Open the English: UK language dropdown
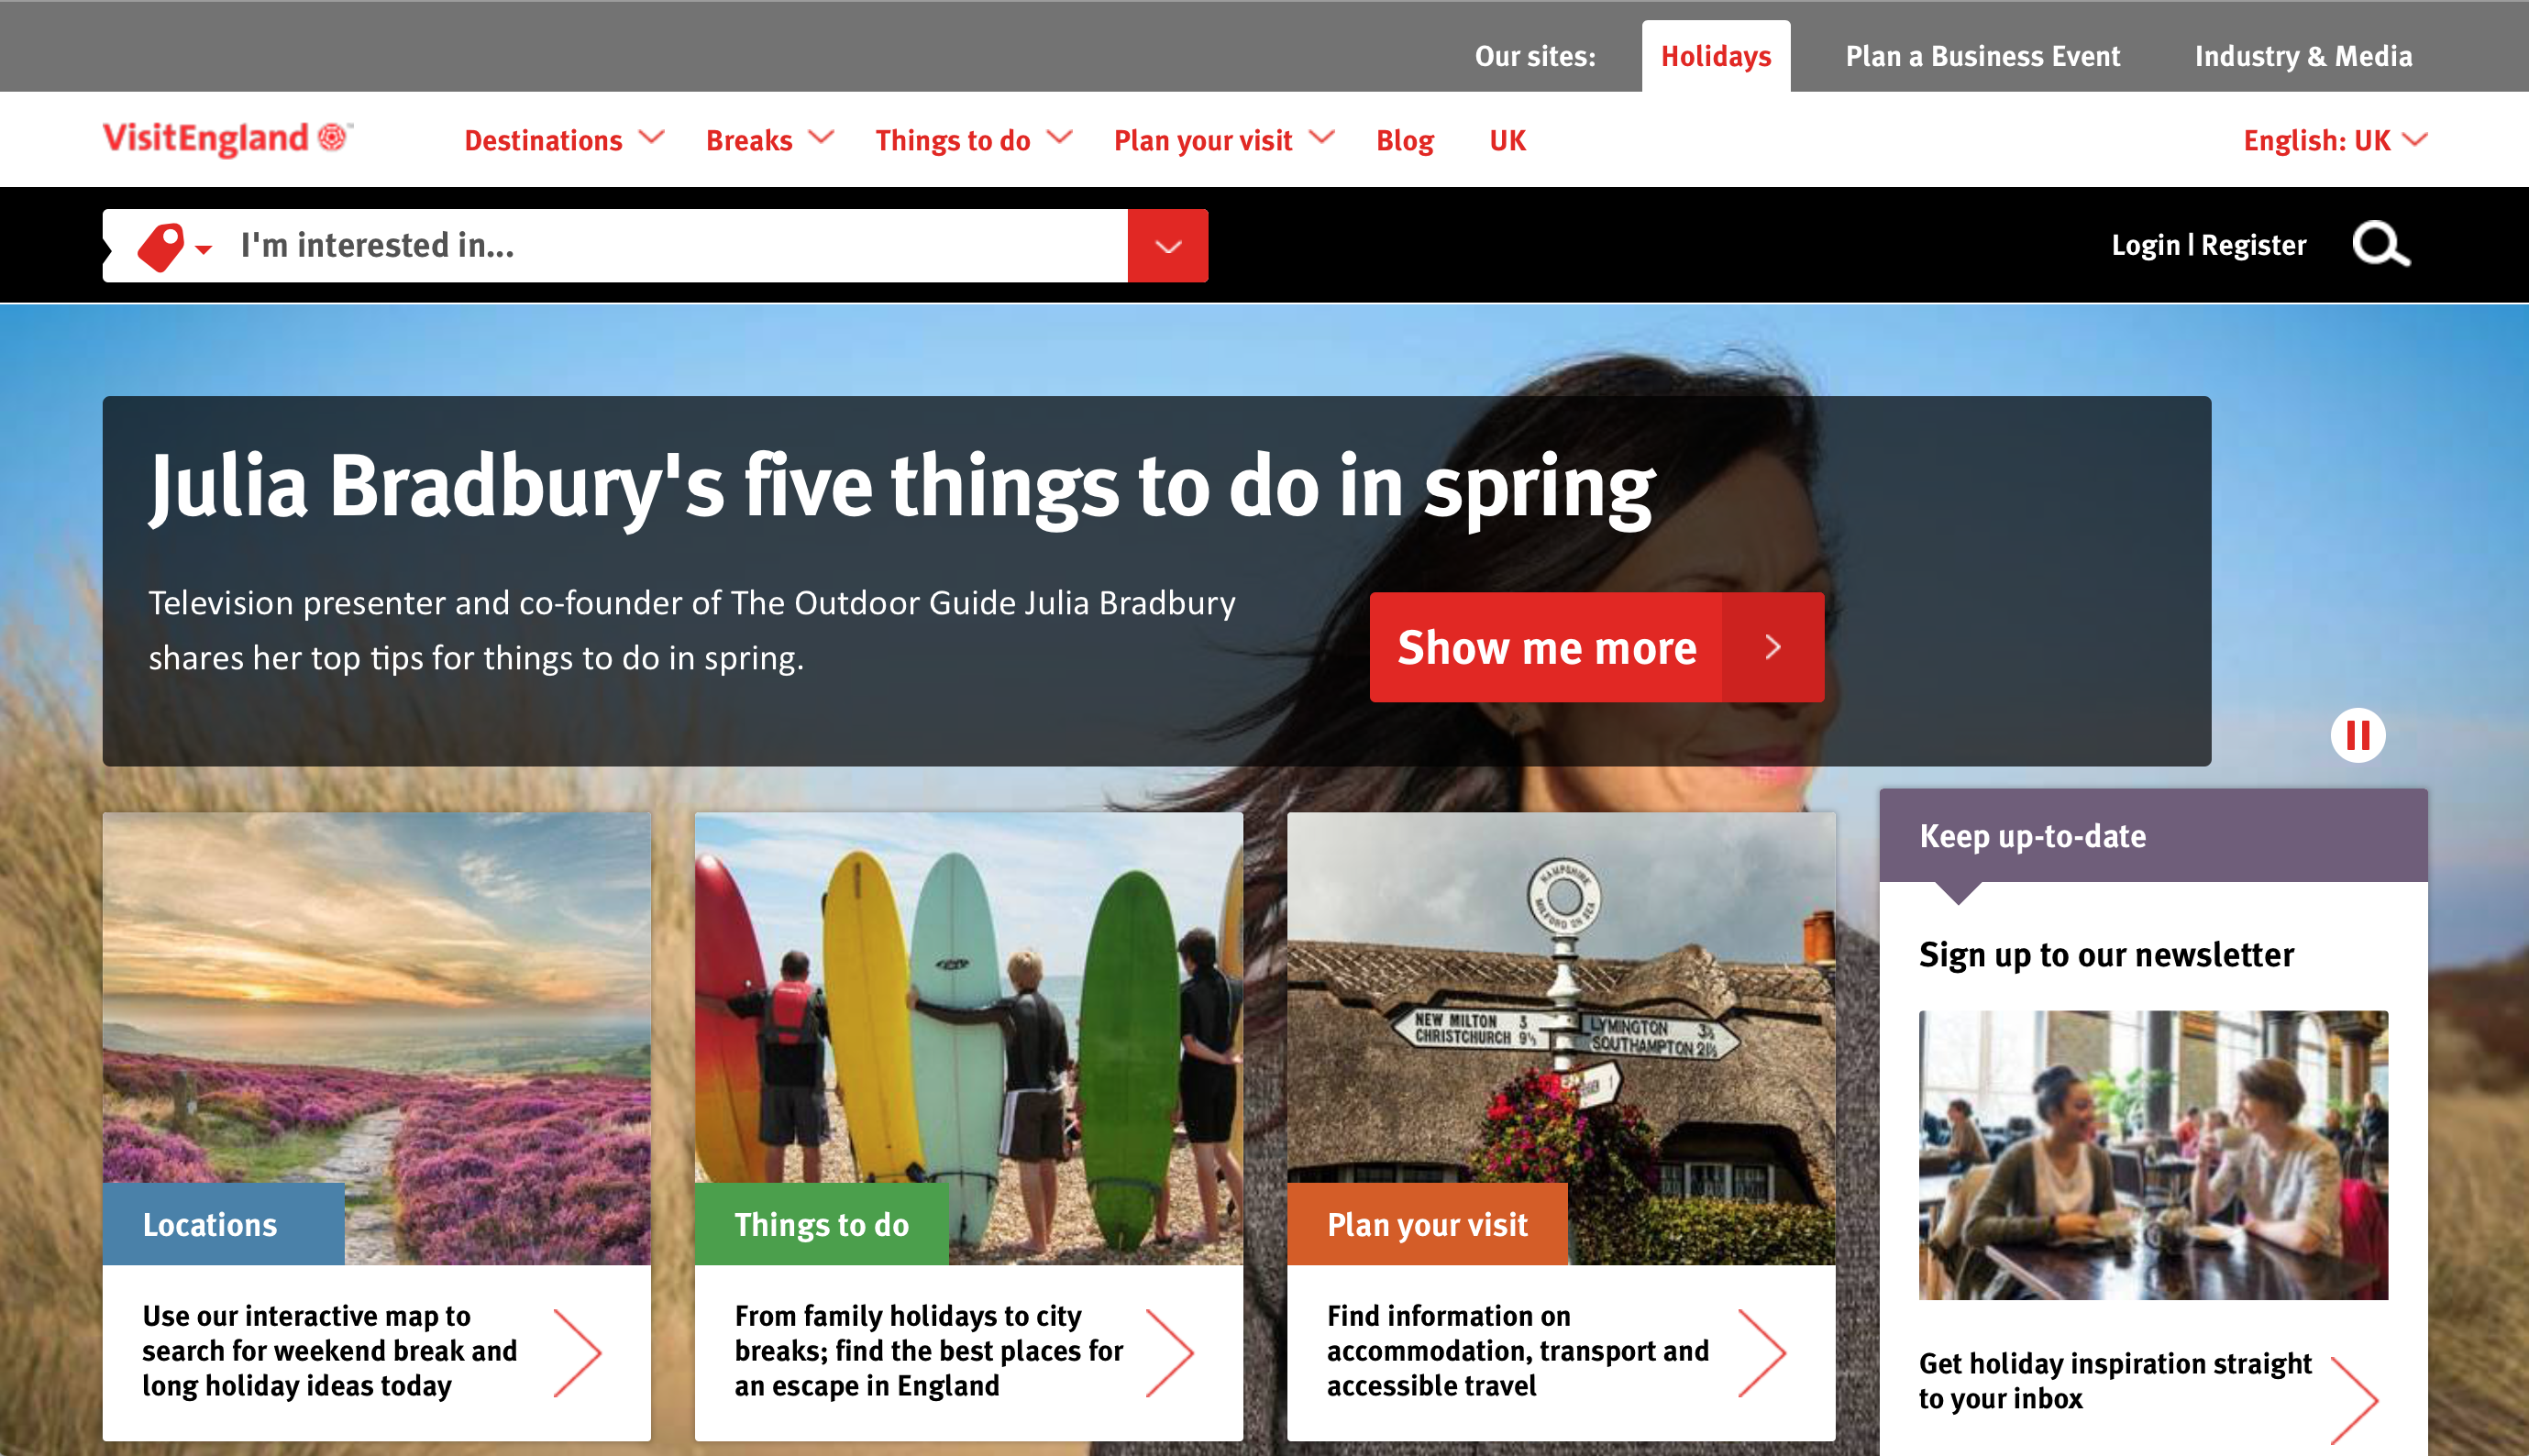Screen dimensions: 2529x1456 coord(2335,140)
